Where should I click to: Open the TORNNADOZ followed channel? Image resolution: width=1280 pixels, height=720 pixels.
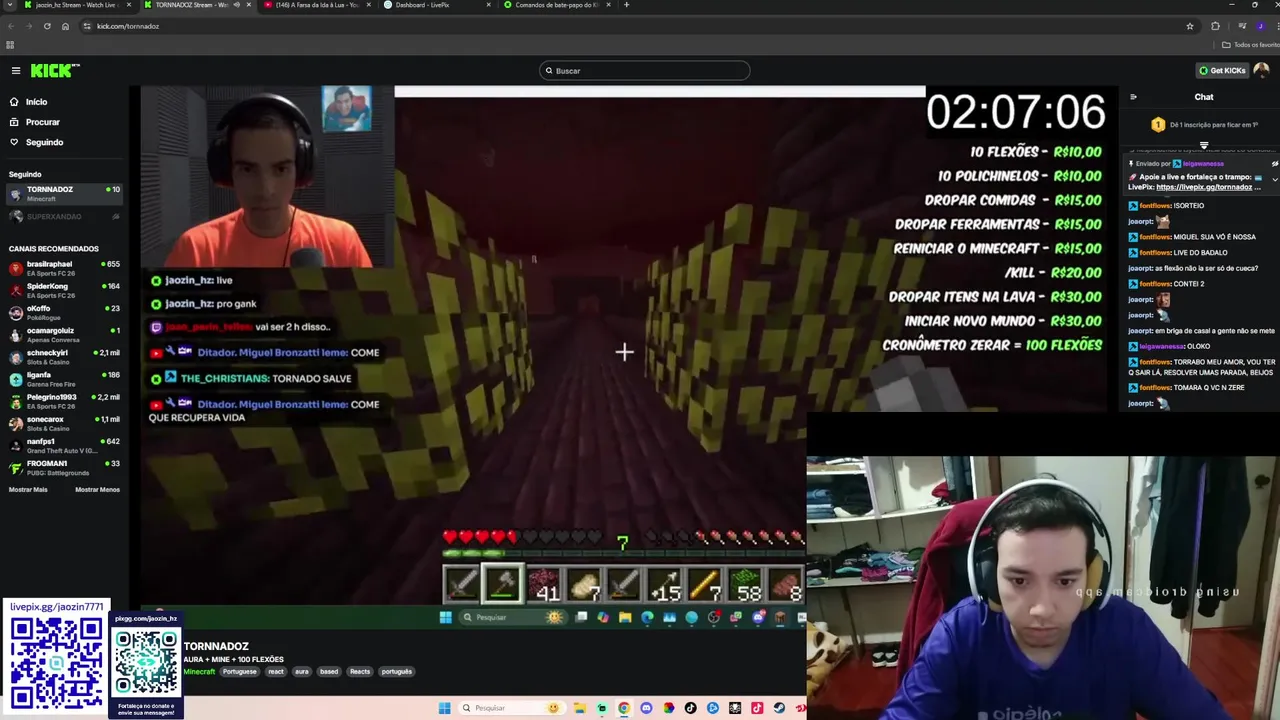[64, 193]
